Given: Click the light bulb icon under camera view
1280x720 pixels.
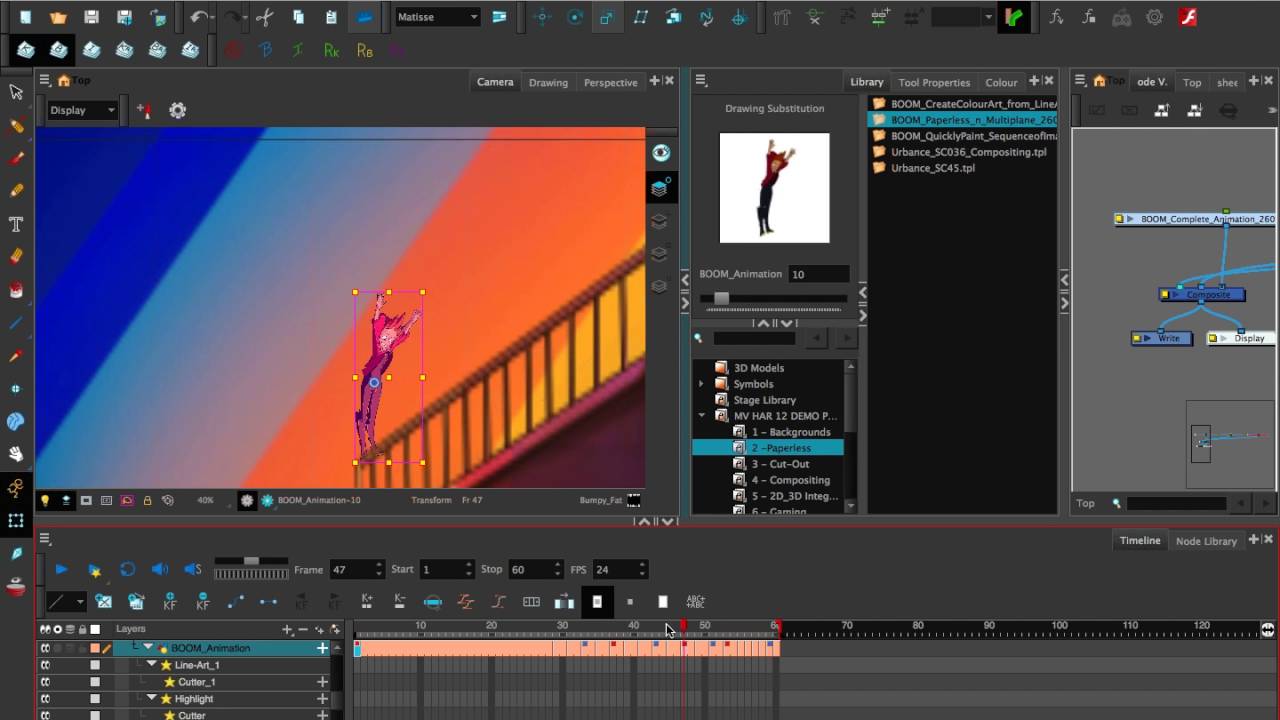Looking at the screenshot, I should [45, 500].
